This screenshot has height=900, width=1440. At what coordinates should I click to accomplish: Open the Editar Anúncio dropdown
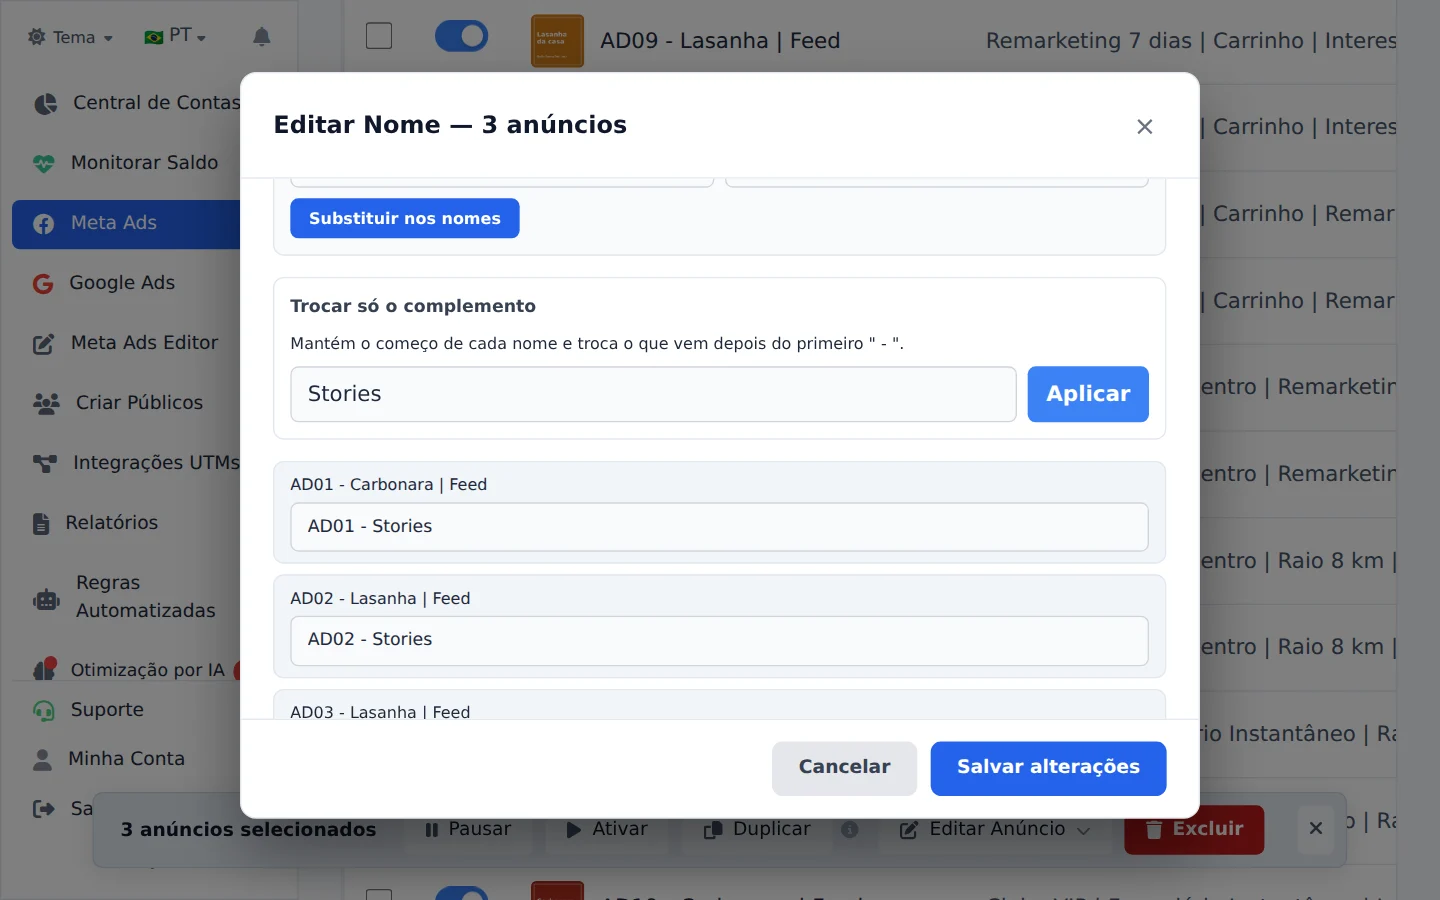[995, 830]
